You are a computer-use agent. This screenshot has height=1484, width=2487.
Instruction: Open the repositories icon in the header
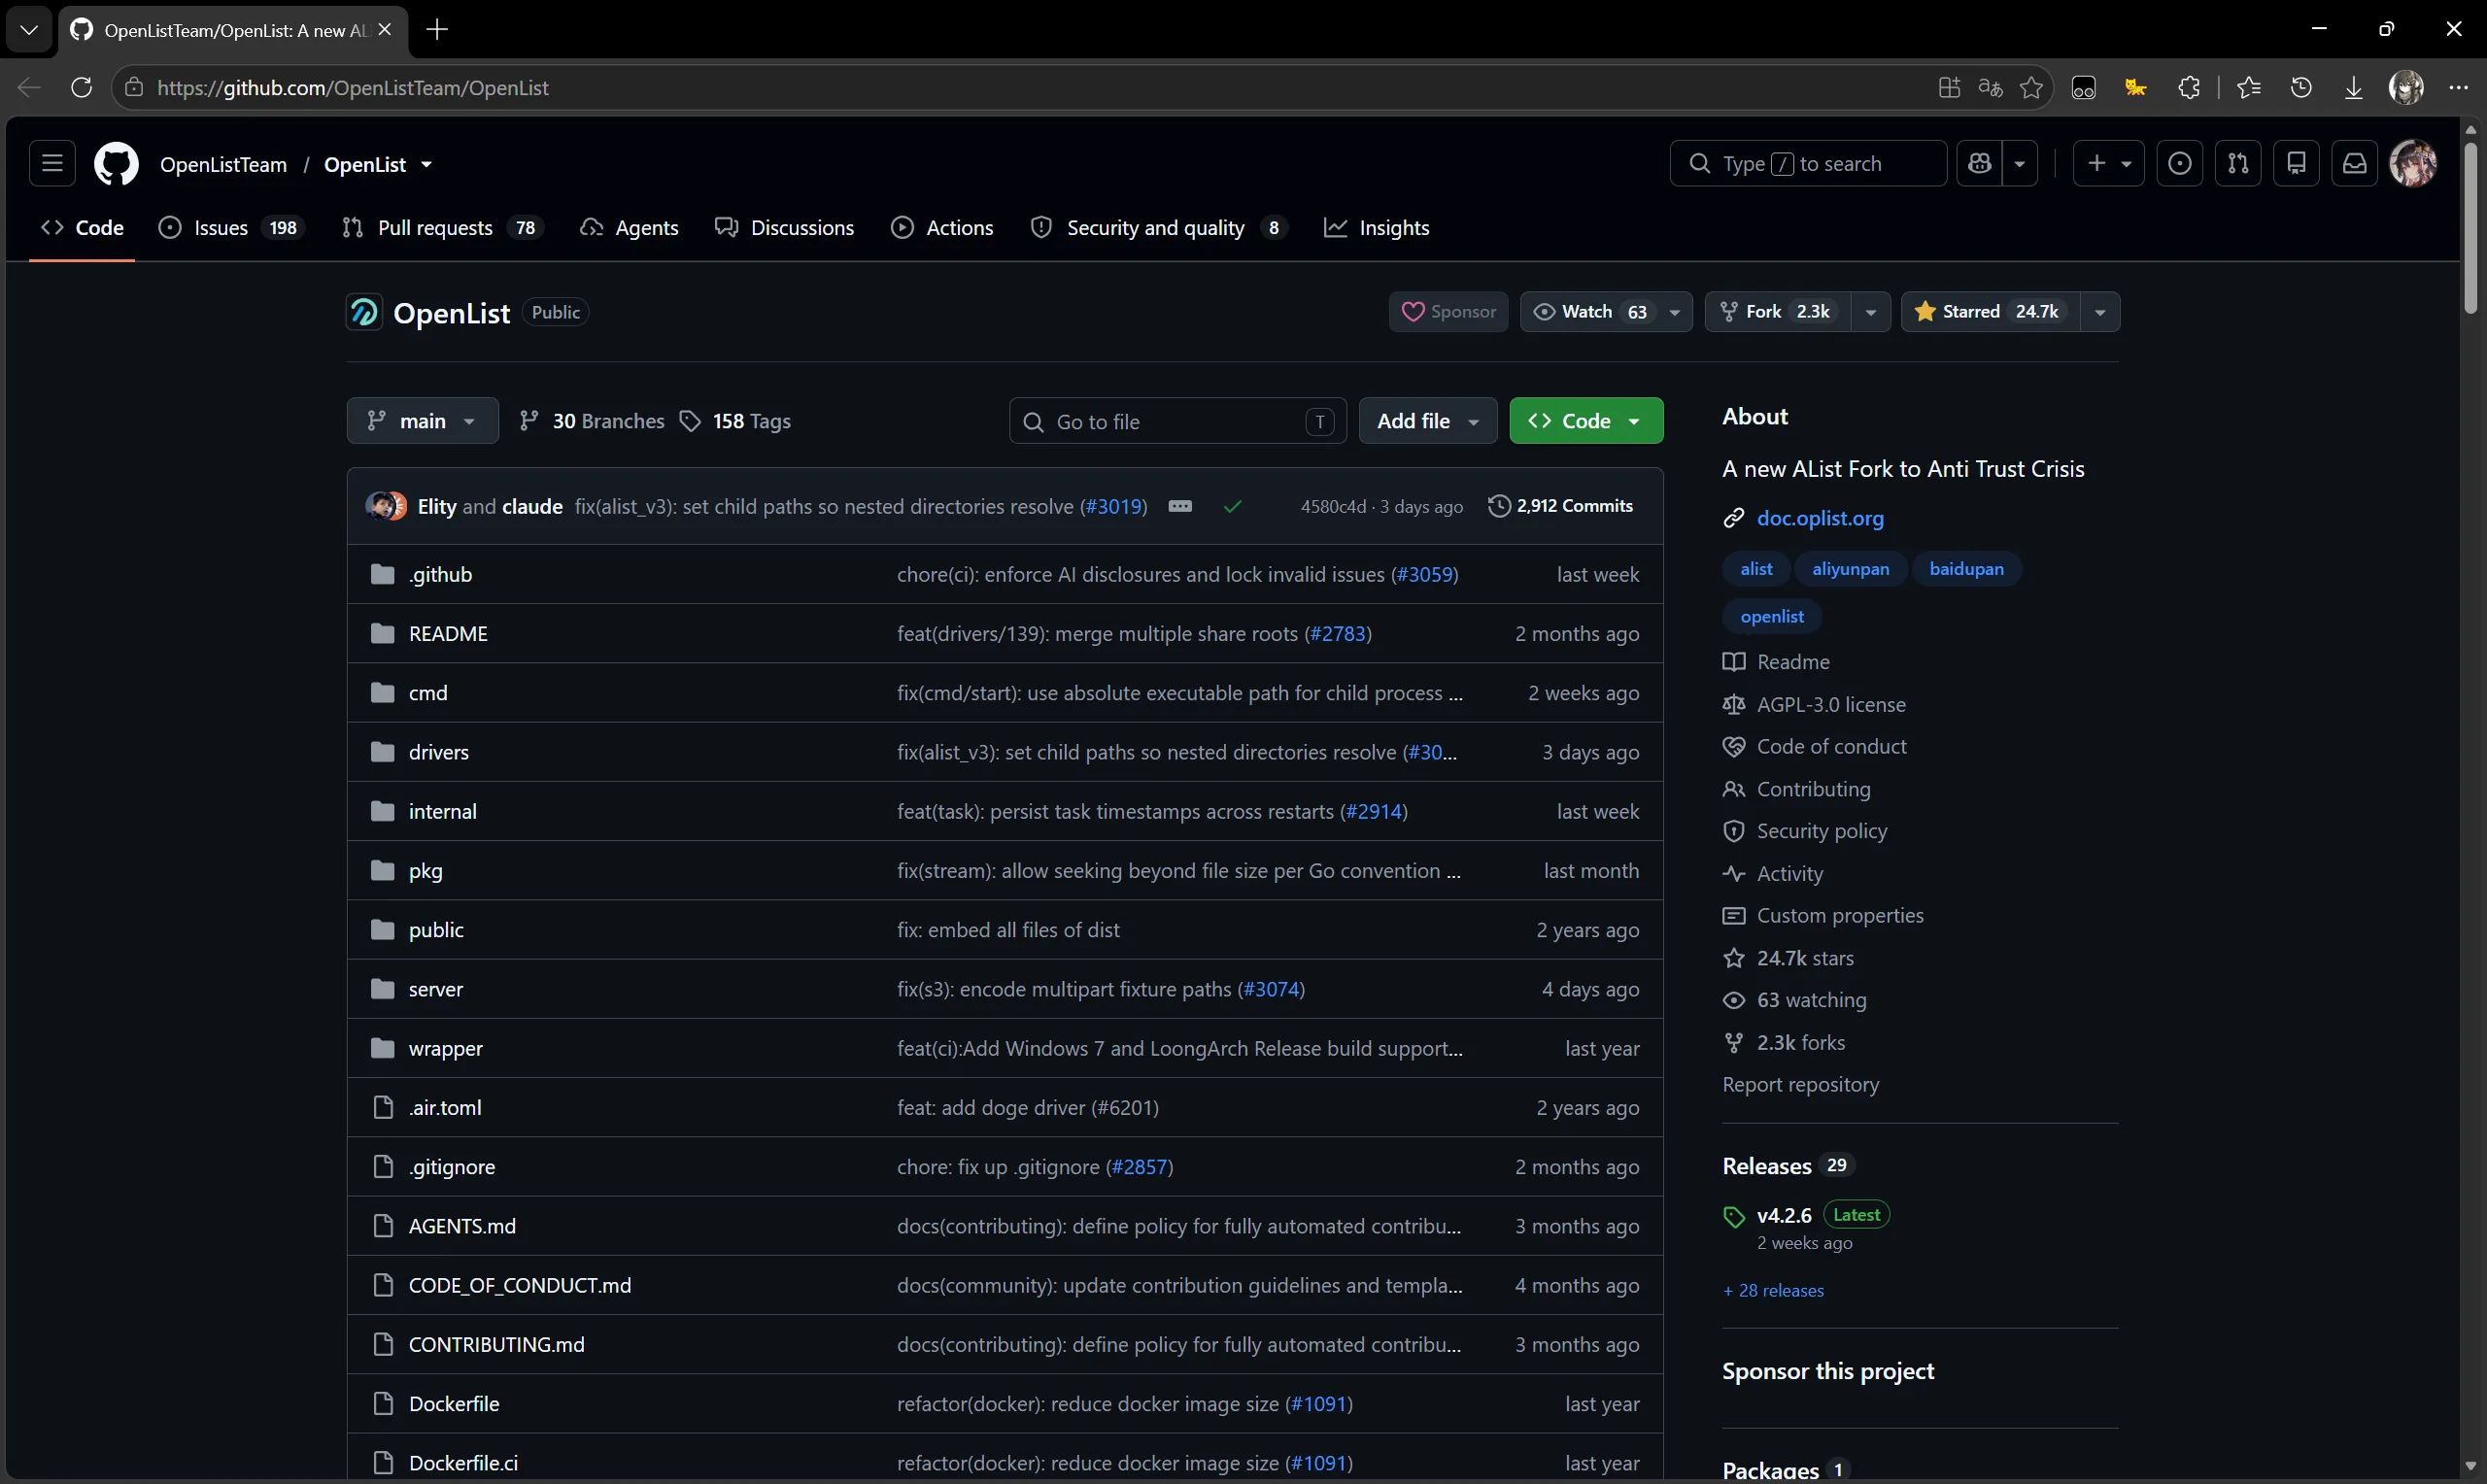(x=2296, y=164)
